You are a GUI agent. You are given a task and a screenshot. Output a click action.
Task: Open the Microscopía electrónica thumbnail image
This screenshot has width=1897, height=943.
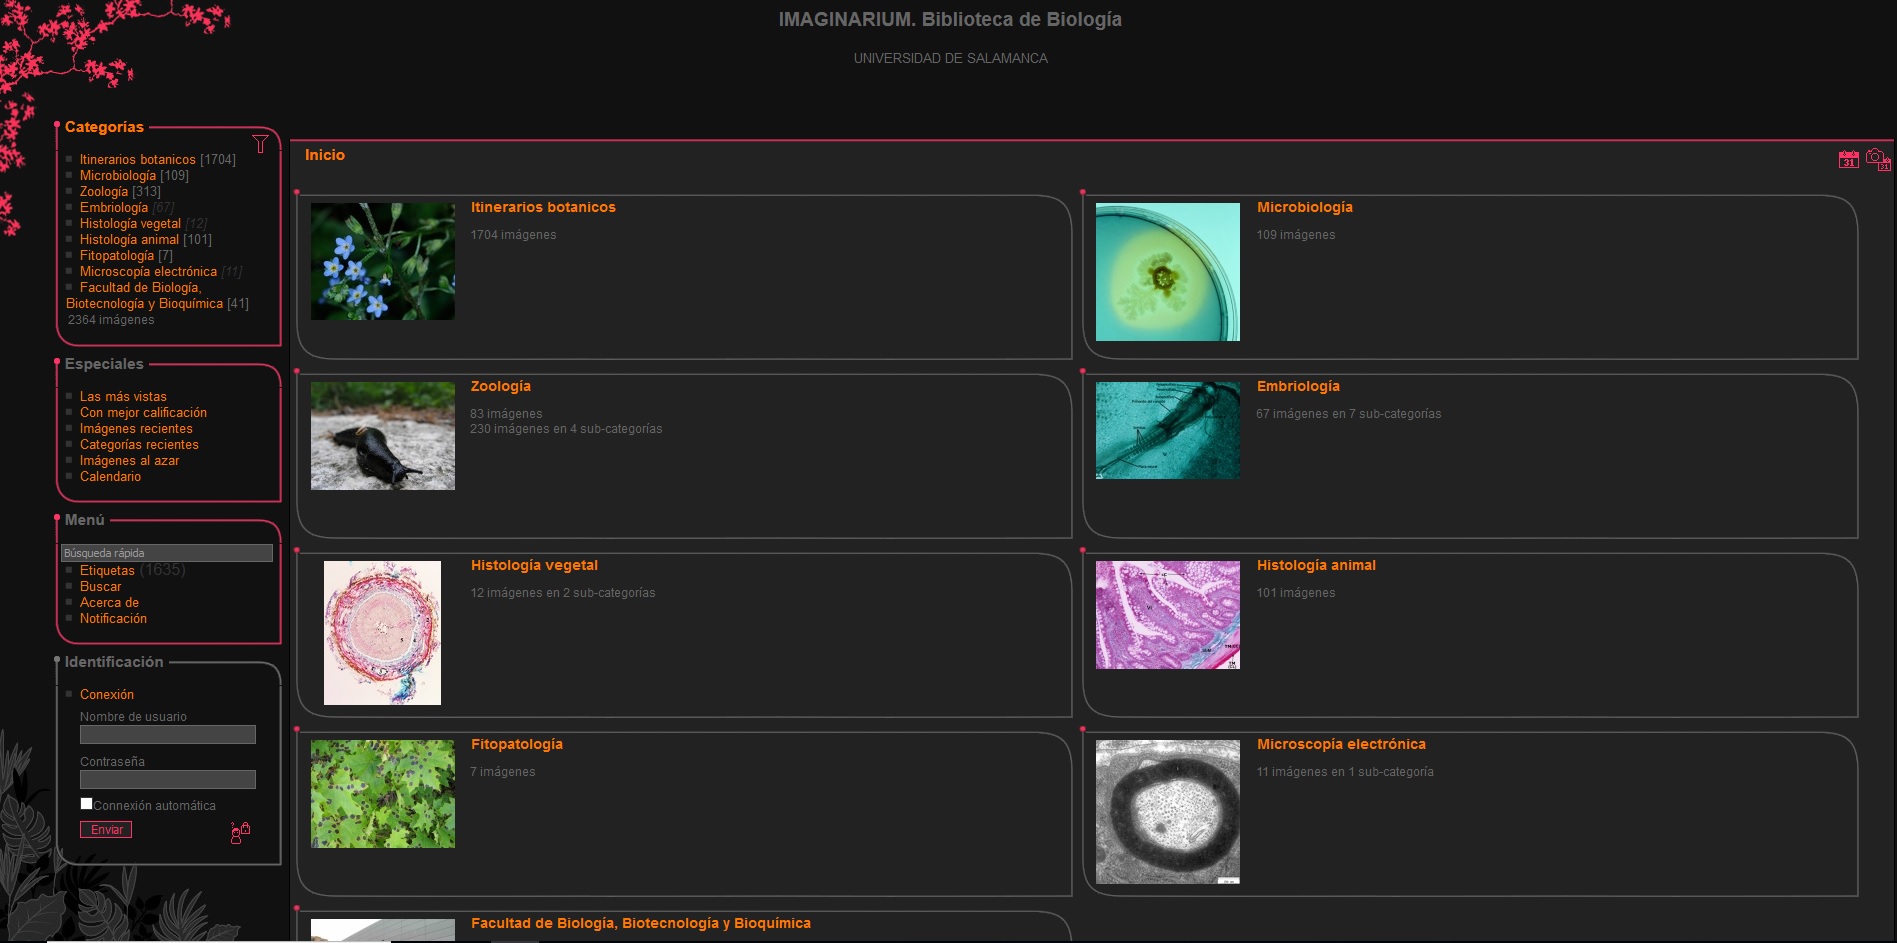pos(1167,812)
